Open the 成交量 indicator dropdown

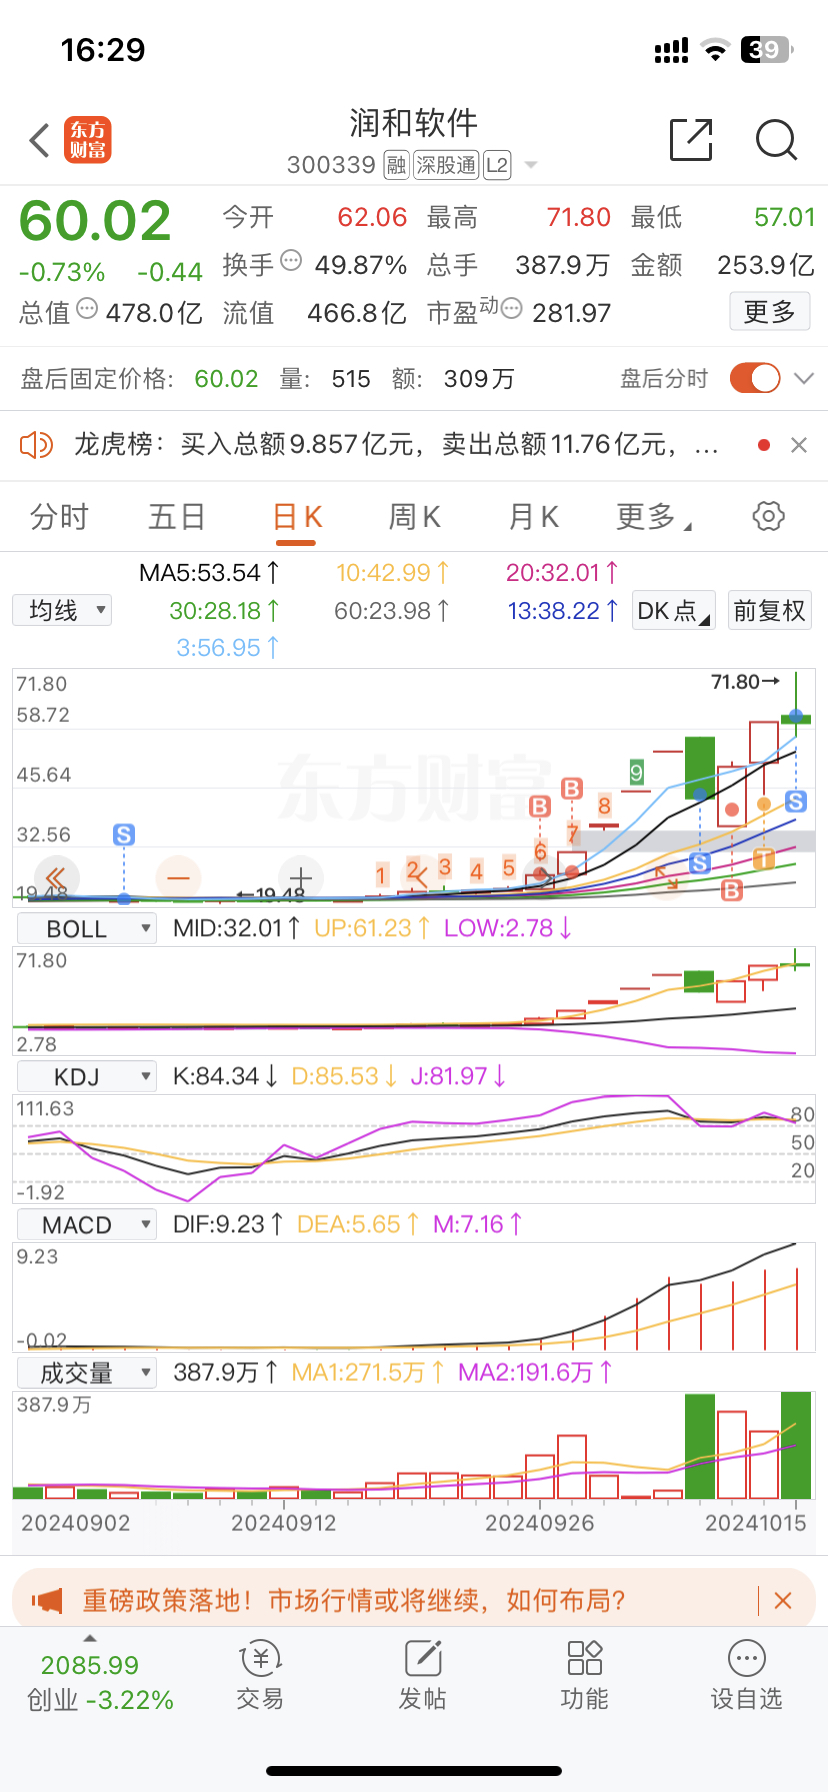coord(87,1373)
